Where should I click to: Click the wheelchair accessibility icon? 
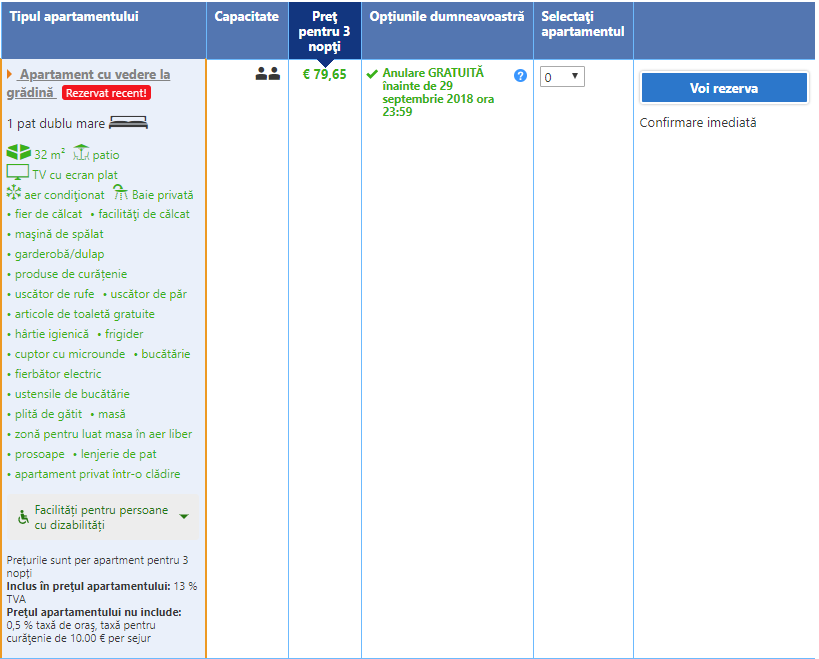23,517
